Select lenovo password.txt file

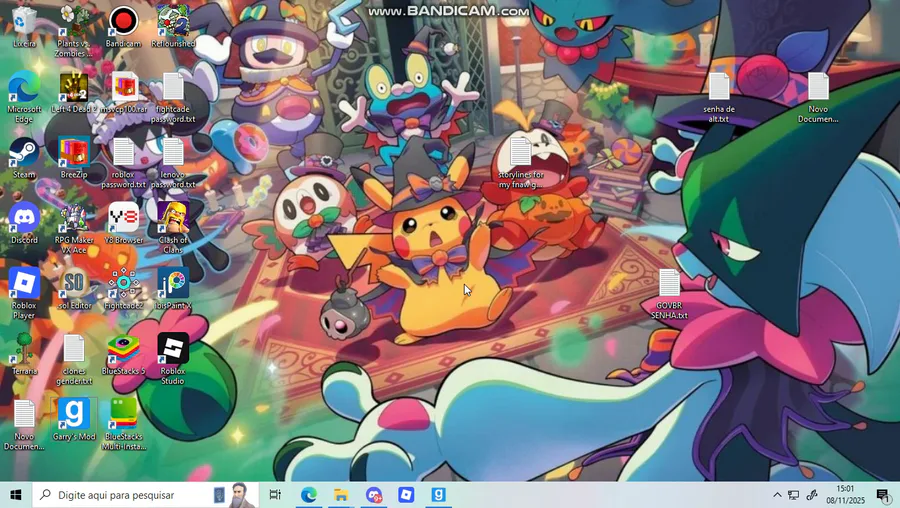(x=173, y=164)
